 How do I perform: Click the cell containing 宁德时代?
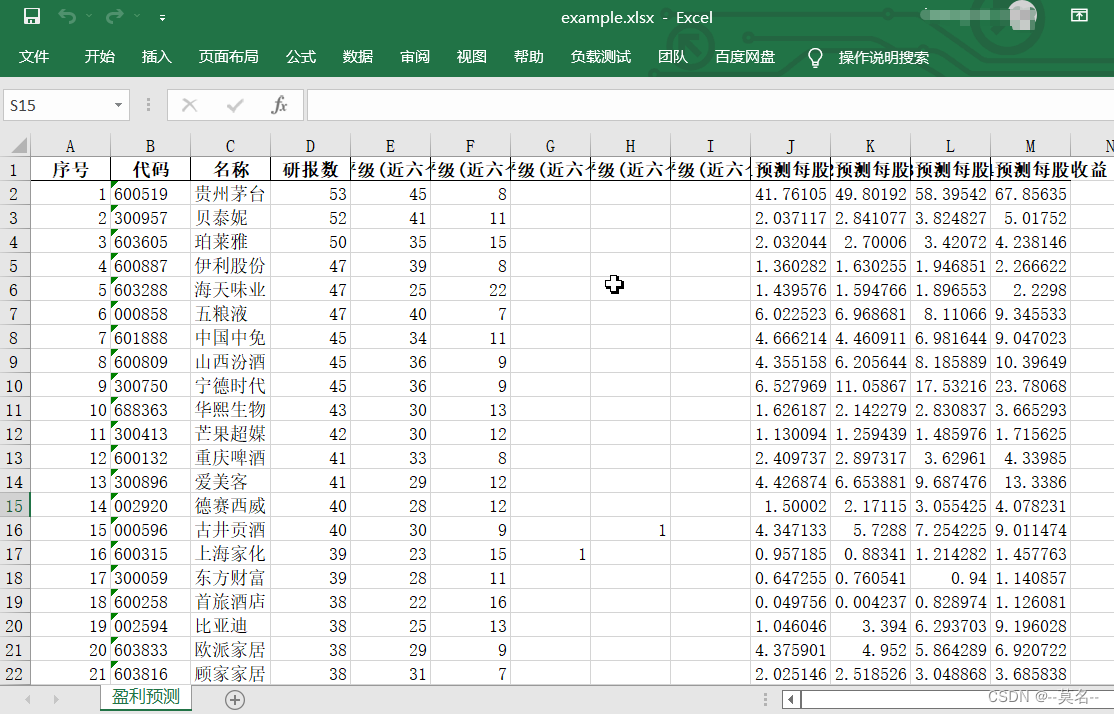(230, 386)
